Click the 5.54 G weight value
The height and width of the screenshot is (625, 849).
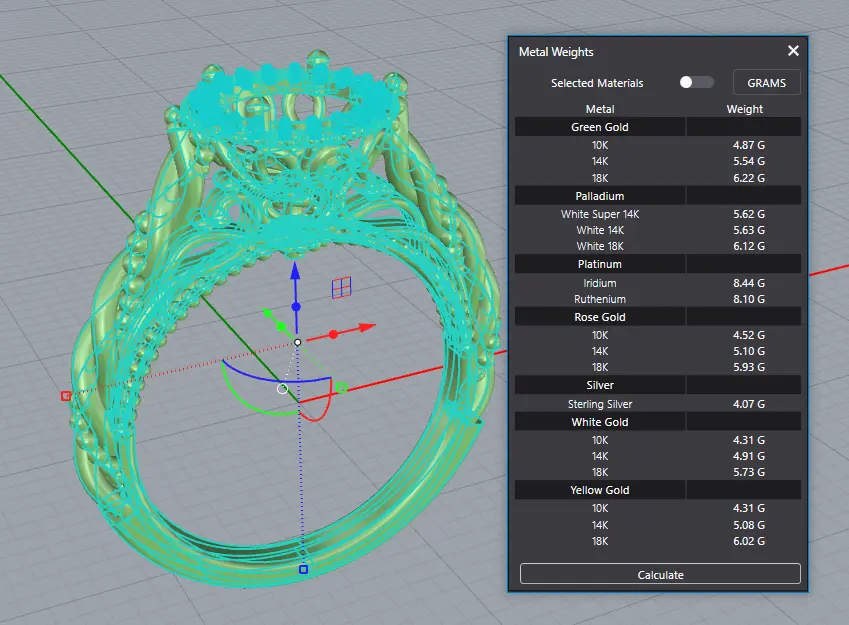[749, 161]
